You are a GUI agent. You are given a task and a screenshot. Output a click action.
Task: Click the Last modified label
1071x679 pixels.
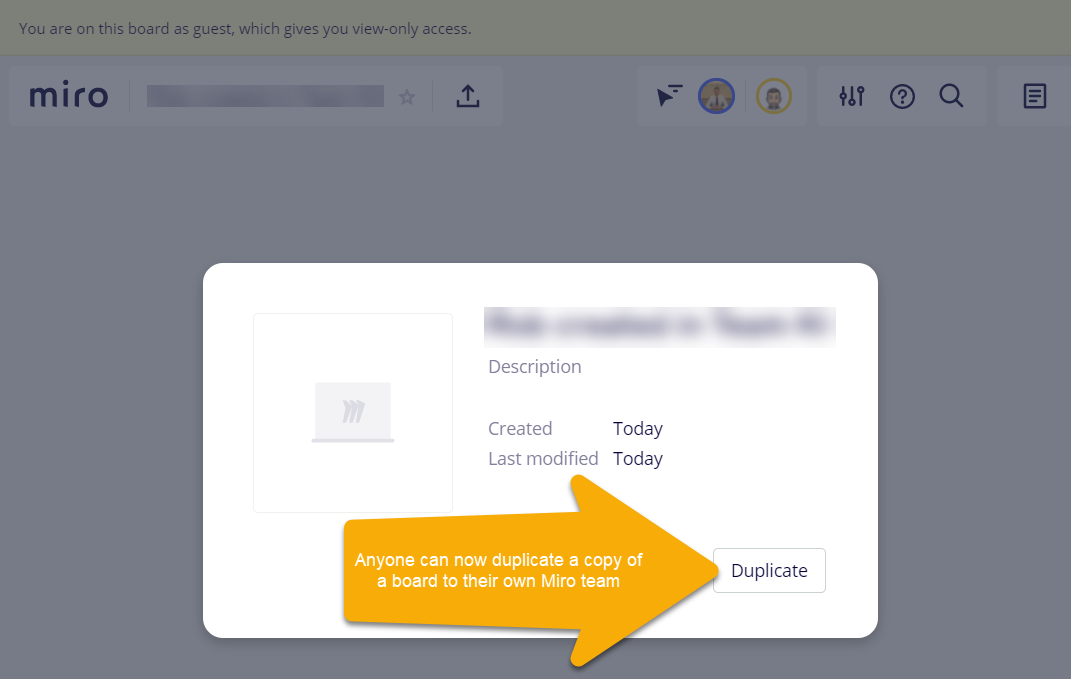click(543, 458)
